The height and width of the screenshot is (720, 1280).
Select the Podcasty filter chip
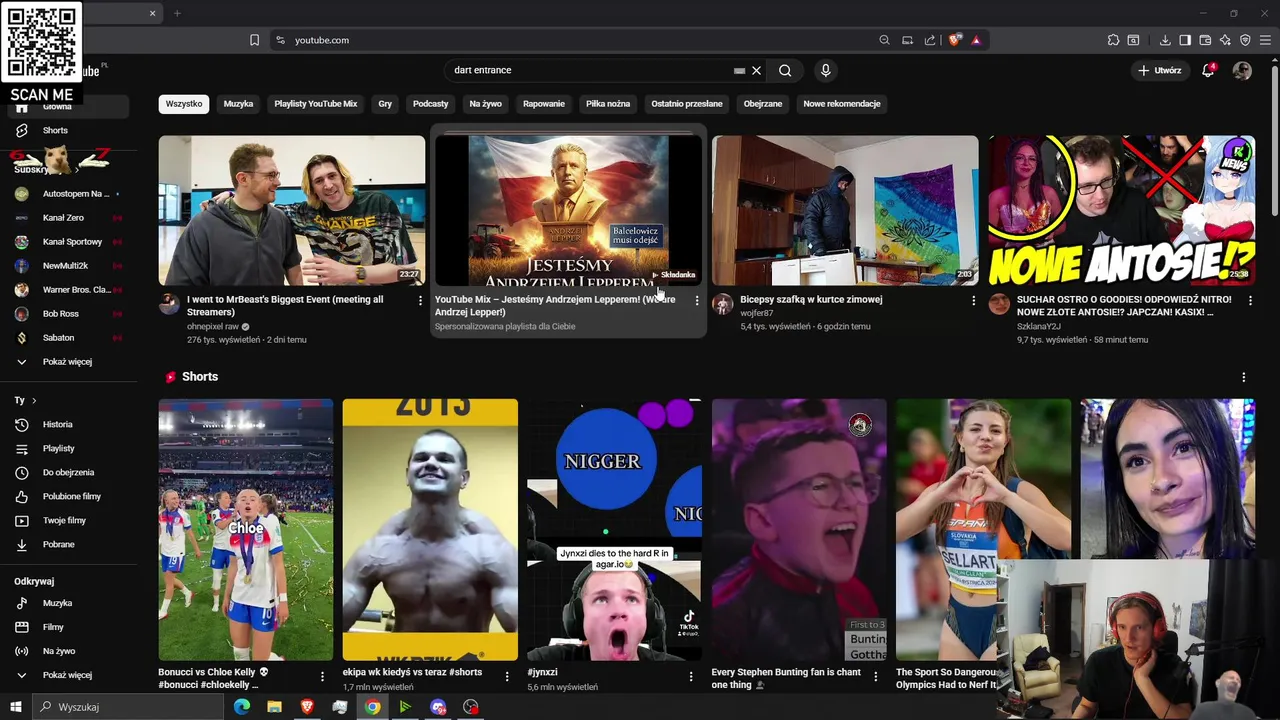point(431,104)
